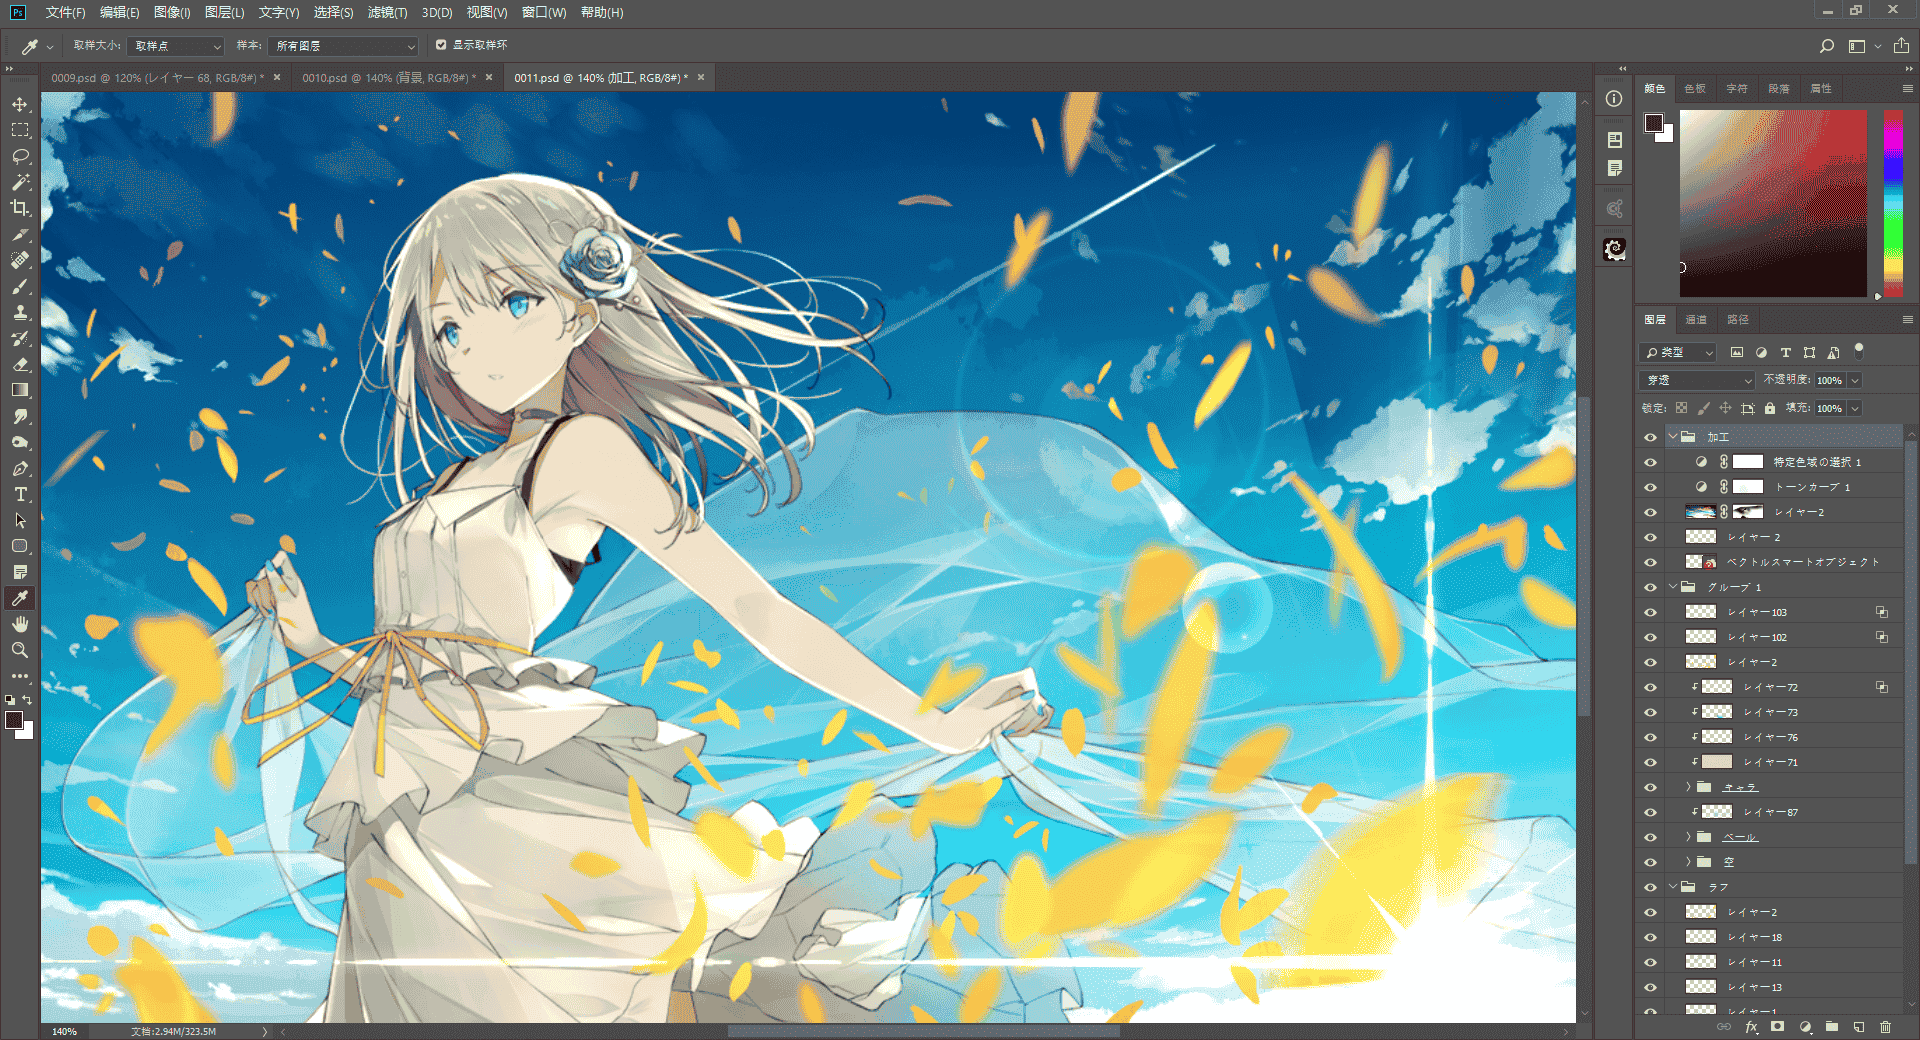Toggle the 显示取样环 checkbox
Viewport: 1920px width, 1040px height.
click(x=441, y=45)
